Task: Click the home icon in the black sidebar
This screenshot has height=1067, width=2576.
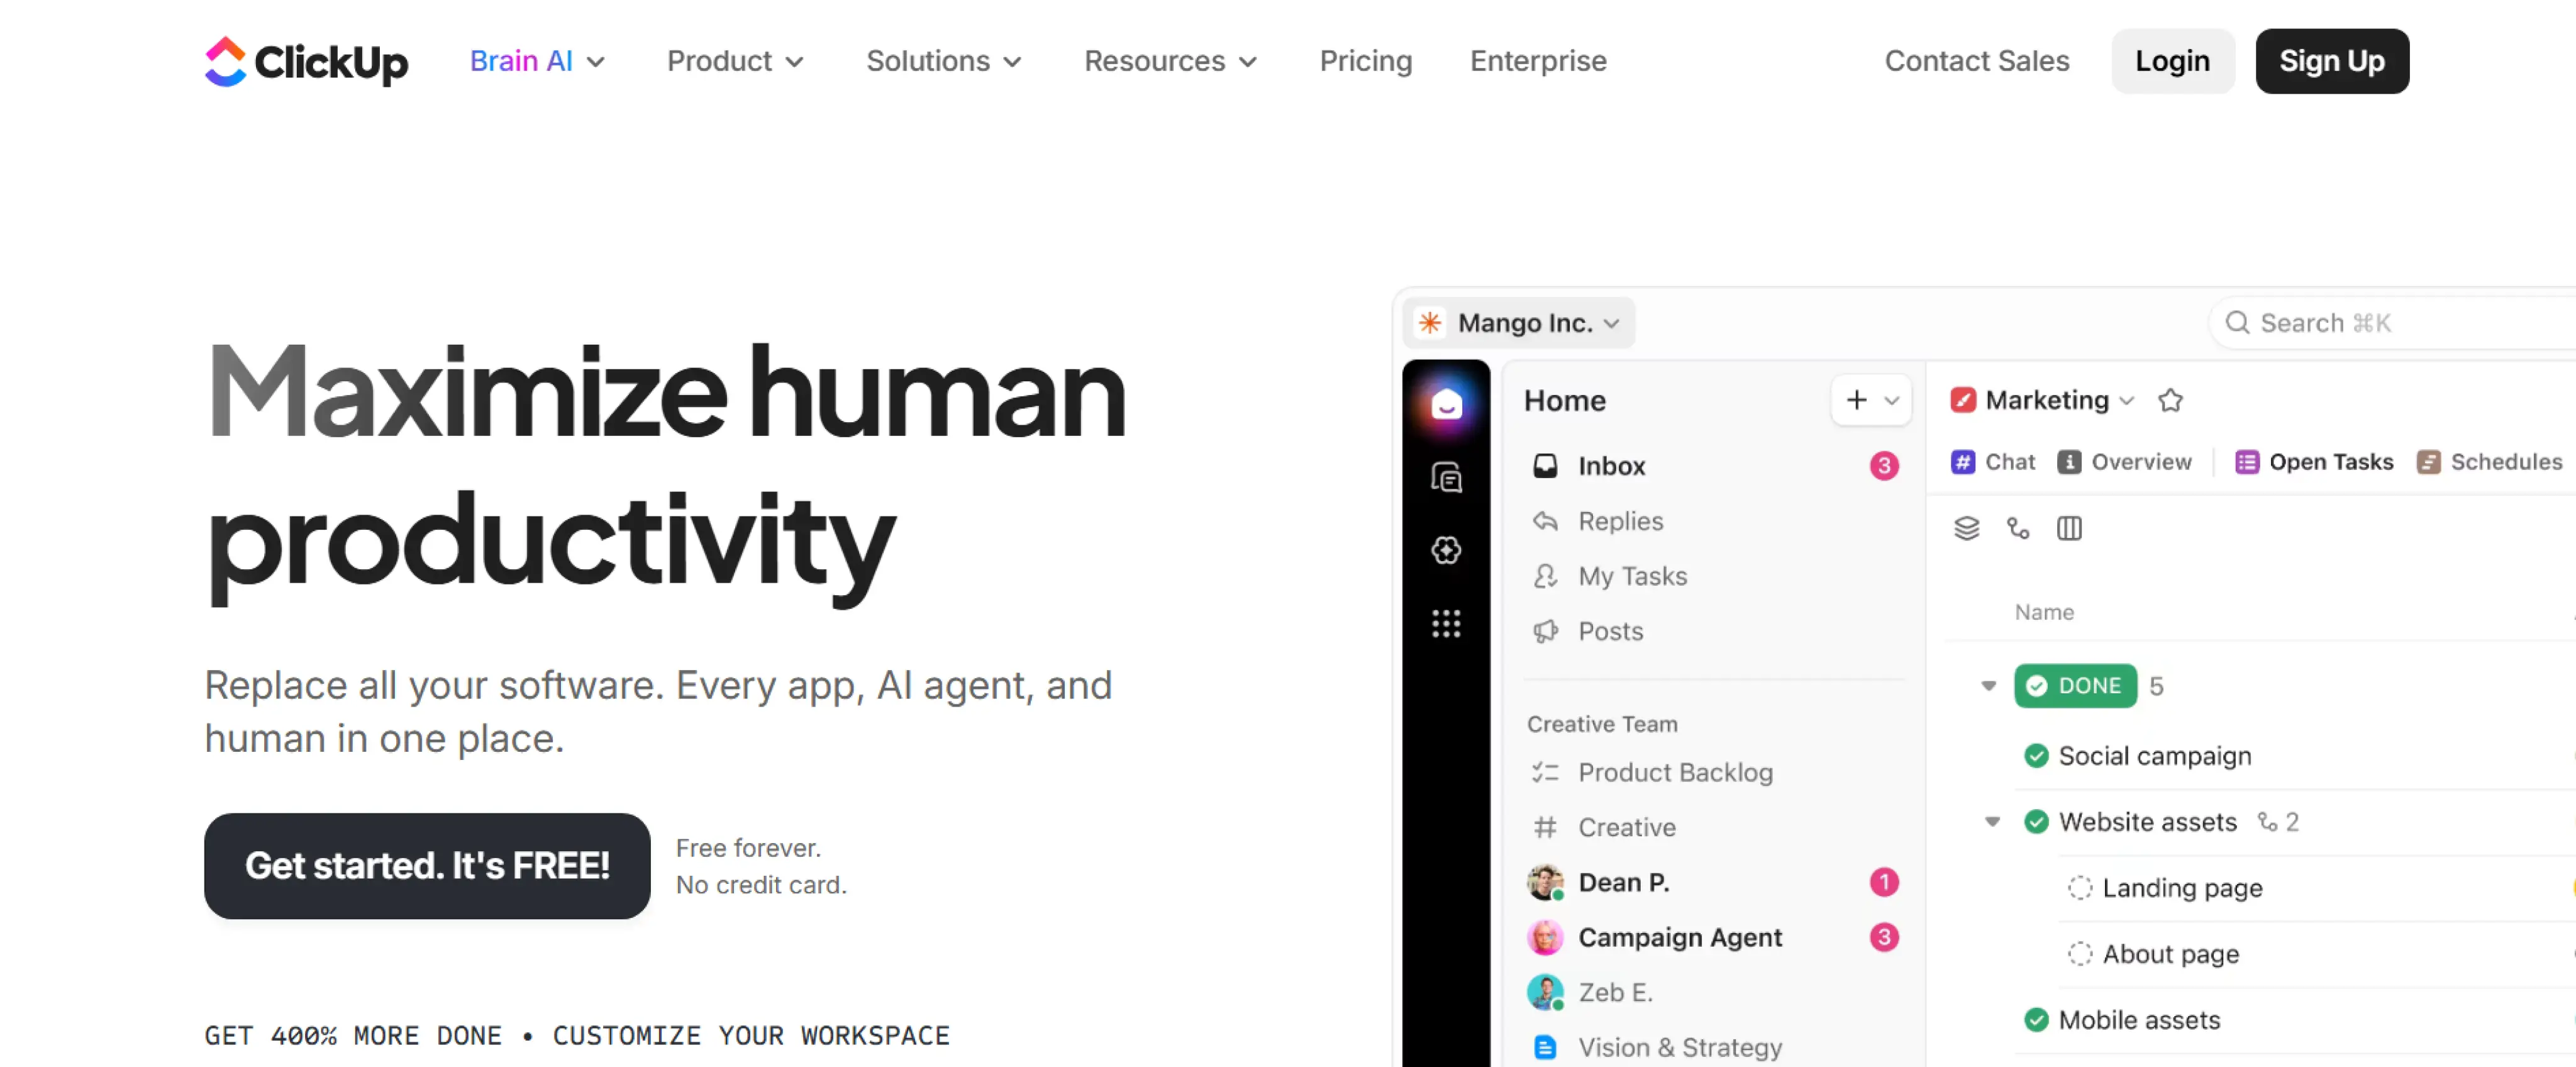Action: coord(1445,405)
